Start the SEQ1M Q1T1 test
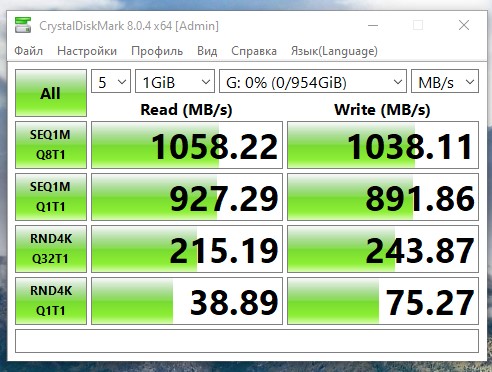This screenshot has width=492, height=372. (51, 197)
